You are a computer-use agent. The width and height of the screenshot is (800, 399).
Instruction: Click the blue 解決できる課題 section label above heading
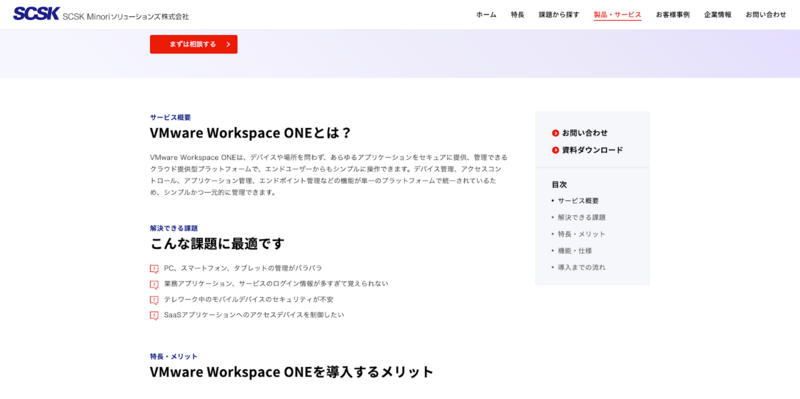click(174, 228)
